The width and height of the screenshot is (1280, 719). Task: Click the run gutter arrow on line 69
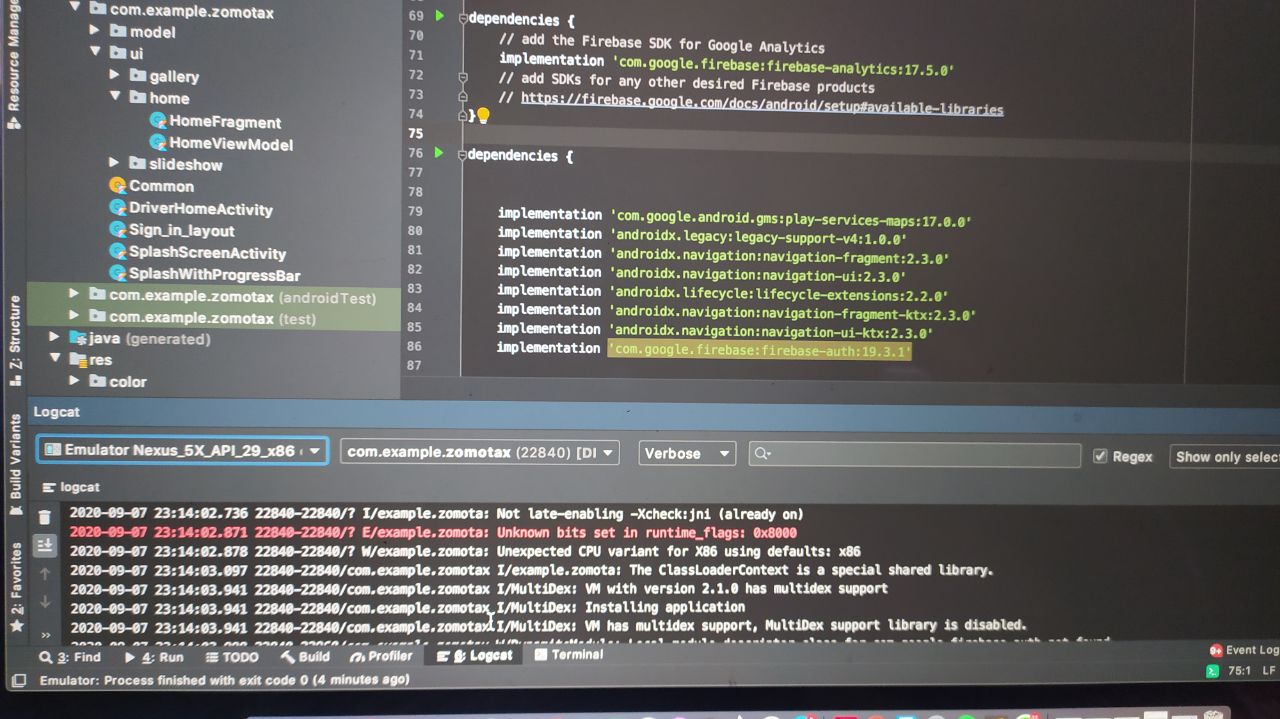pyautogui.click(x=439, y=16)
